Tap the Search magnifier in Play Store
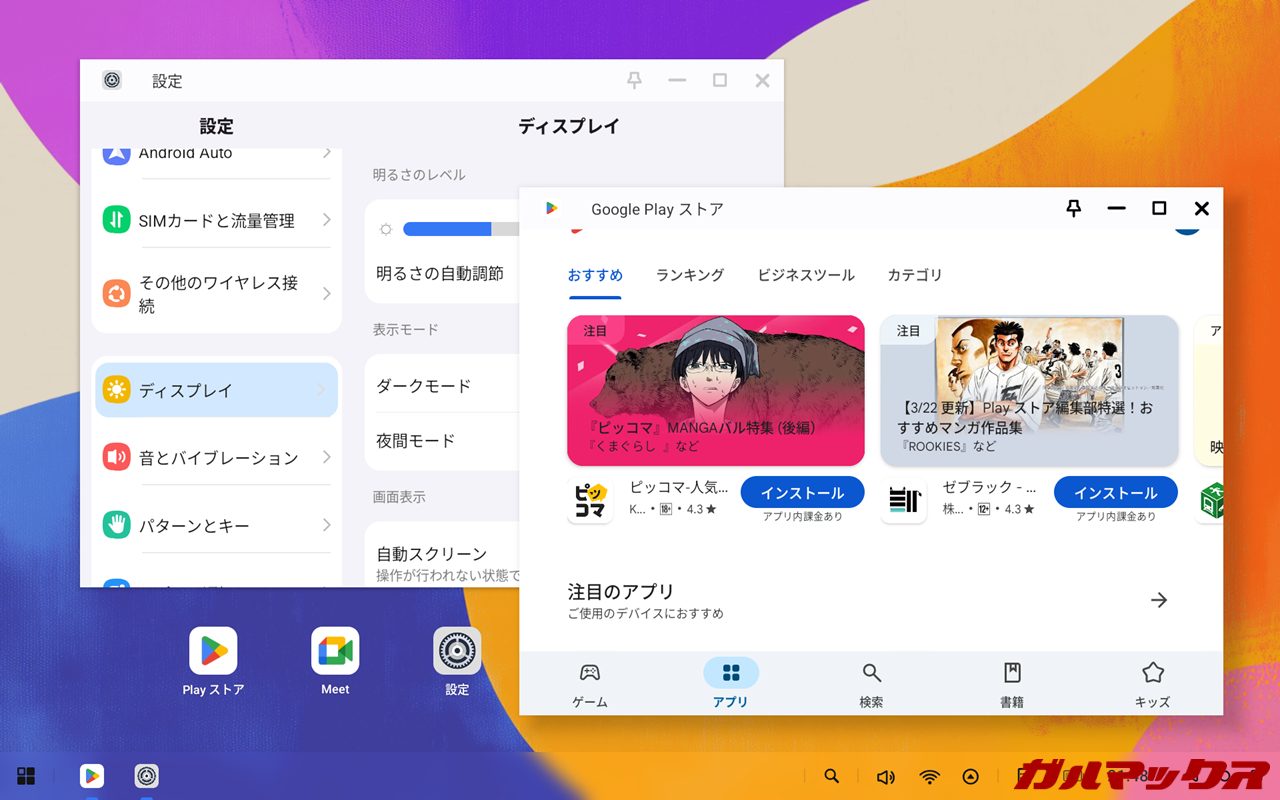1280x800 pixels. tap(871, 673)
